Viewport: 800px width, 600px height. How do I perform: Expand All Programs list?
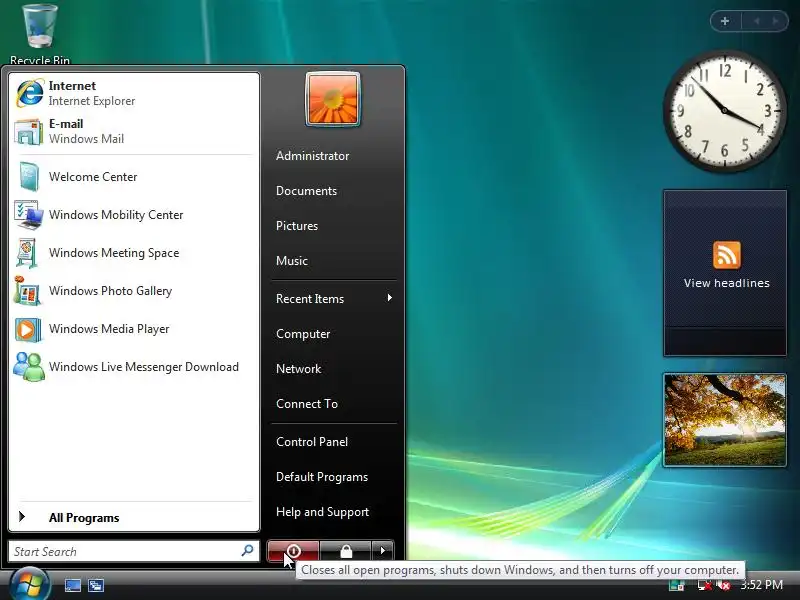(135, 517)
